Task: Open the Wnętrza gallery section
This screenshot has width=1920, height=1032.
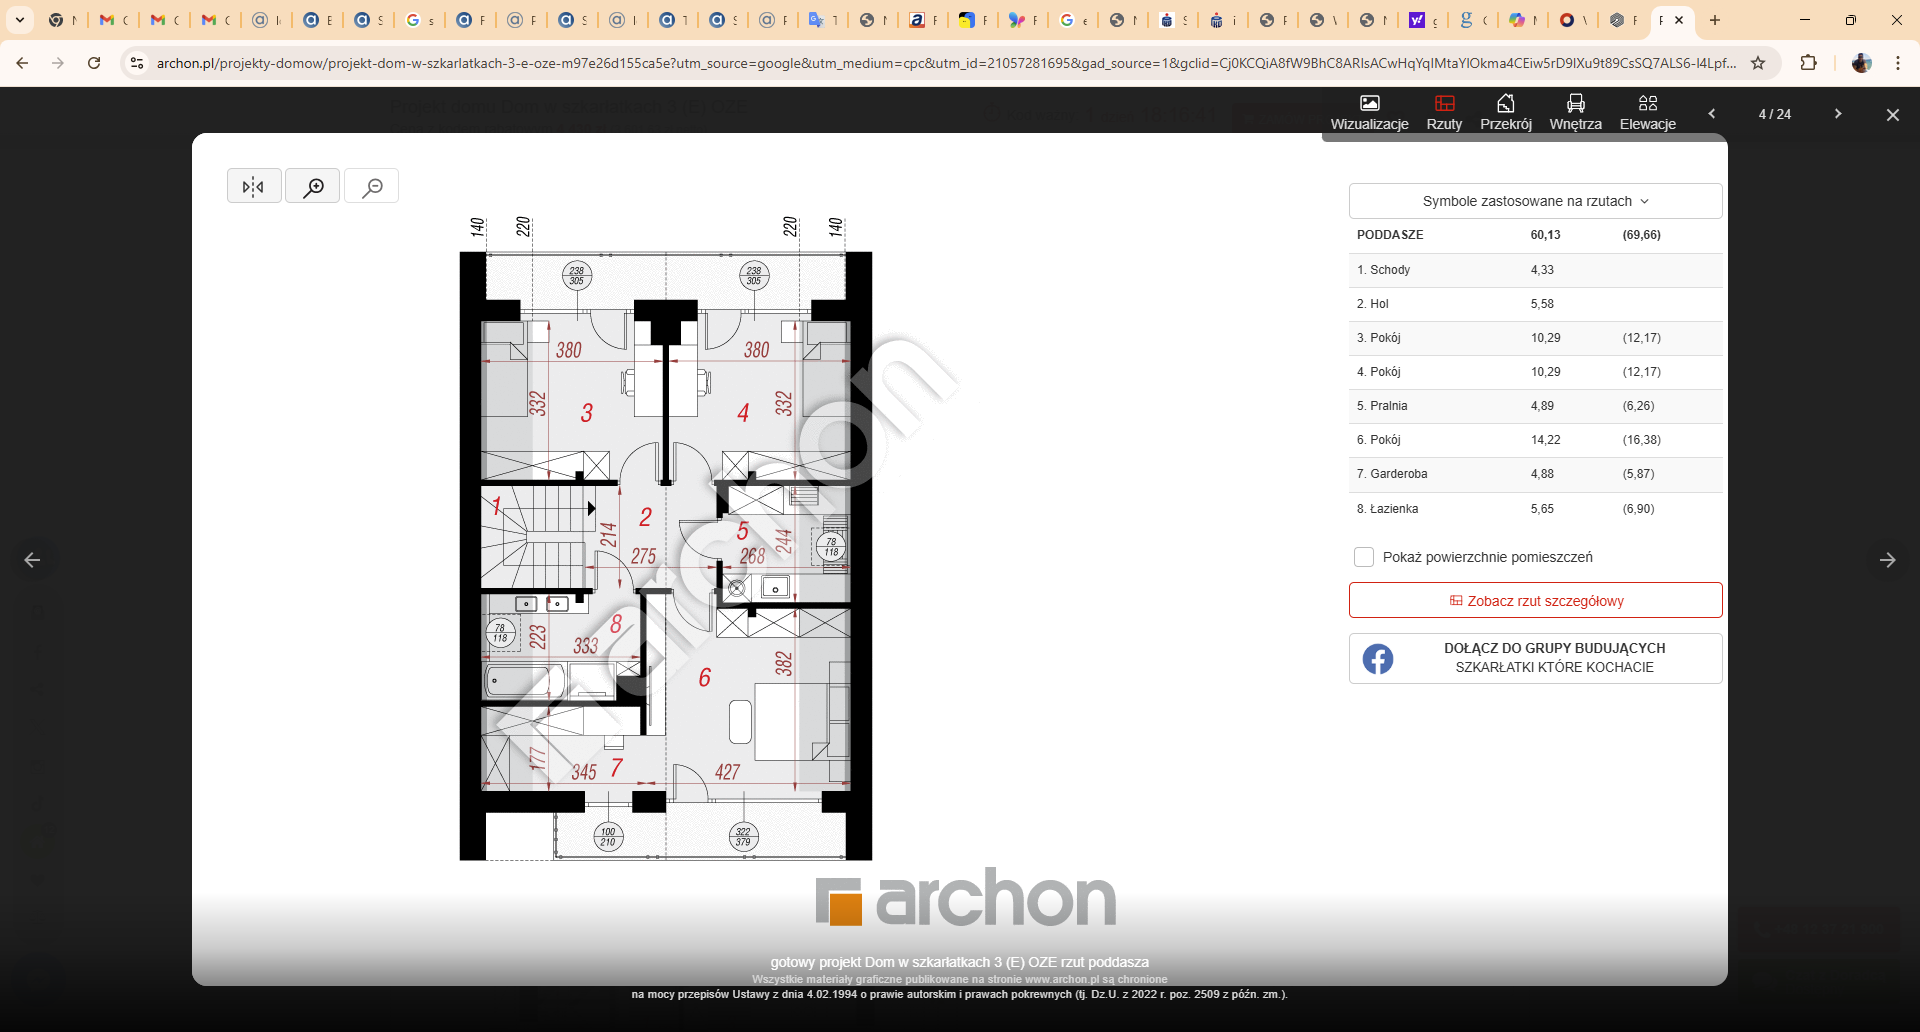Action: [1575, 112]
